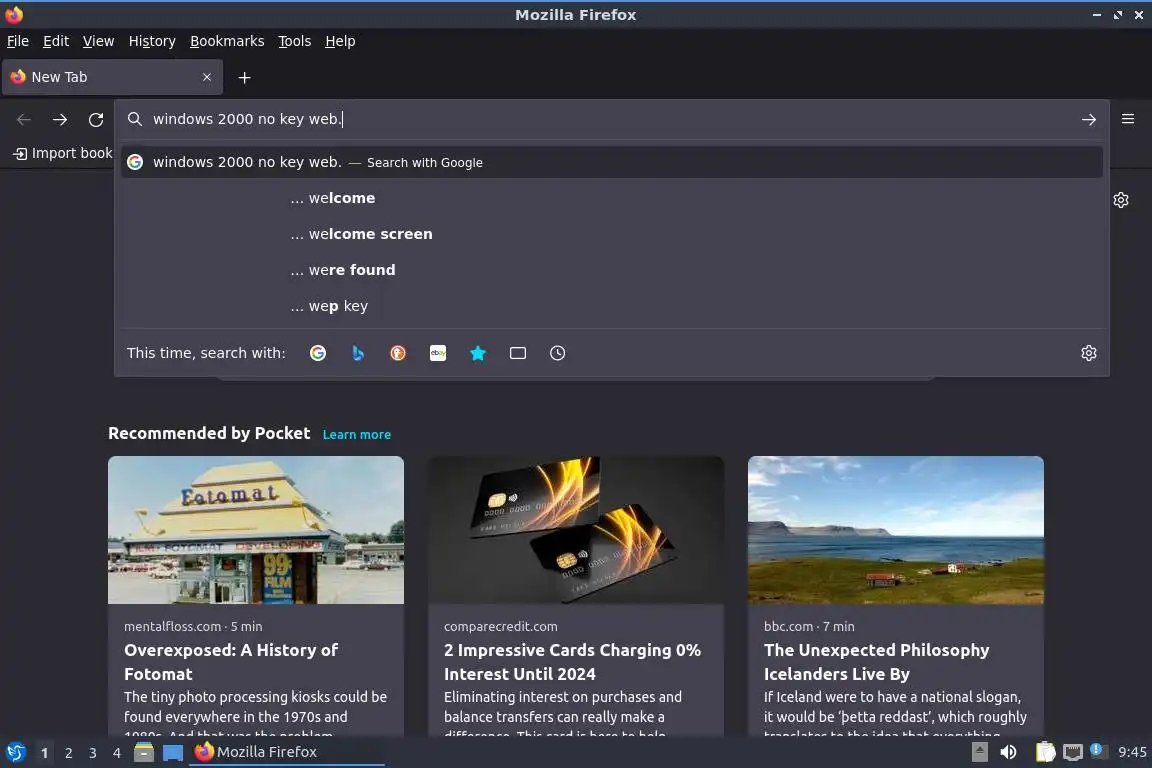Switch to workspace 2

point(68,753)
